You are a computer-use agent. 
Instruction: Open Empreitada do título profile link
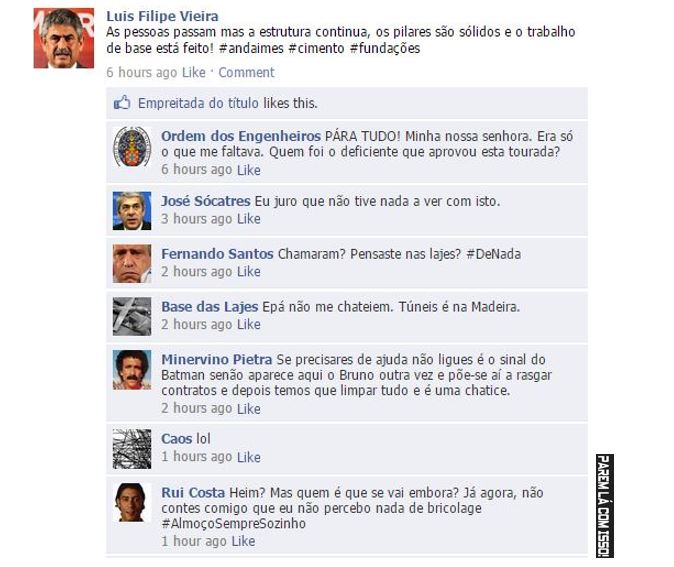(x=198, y=103)
